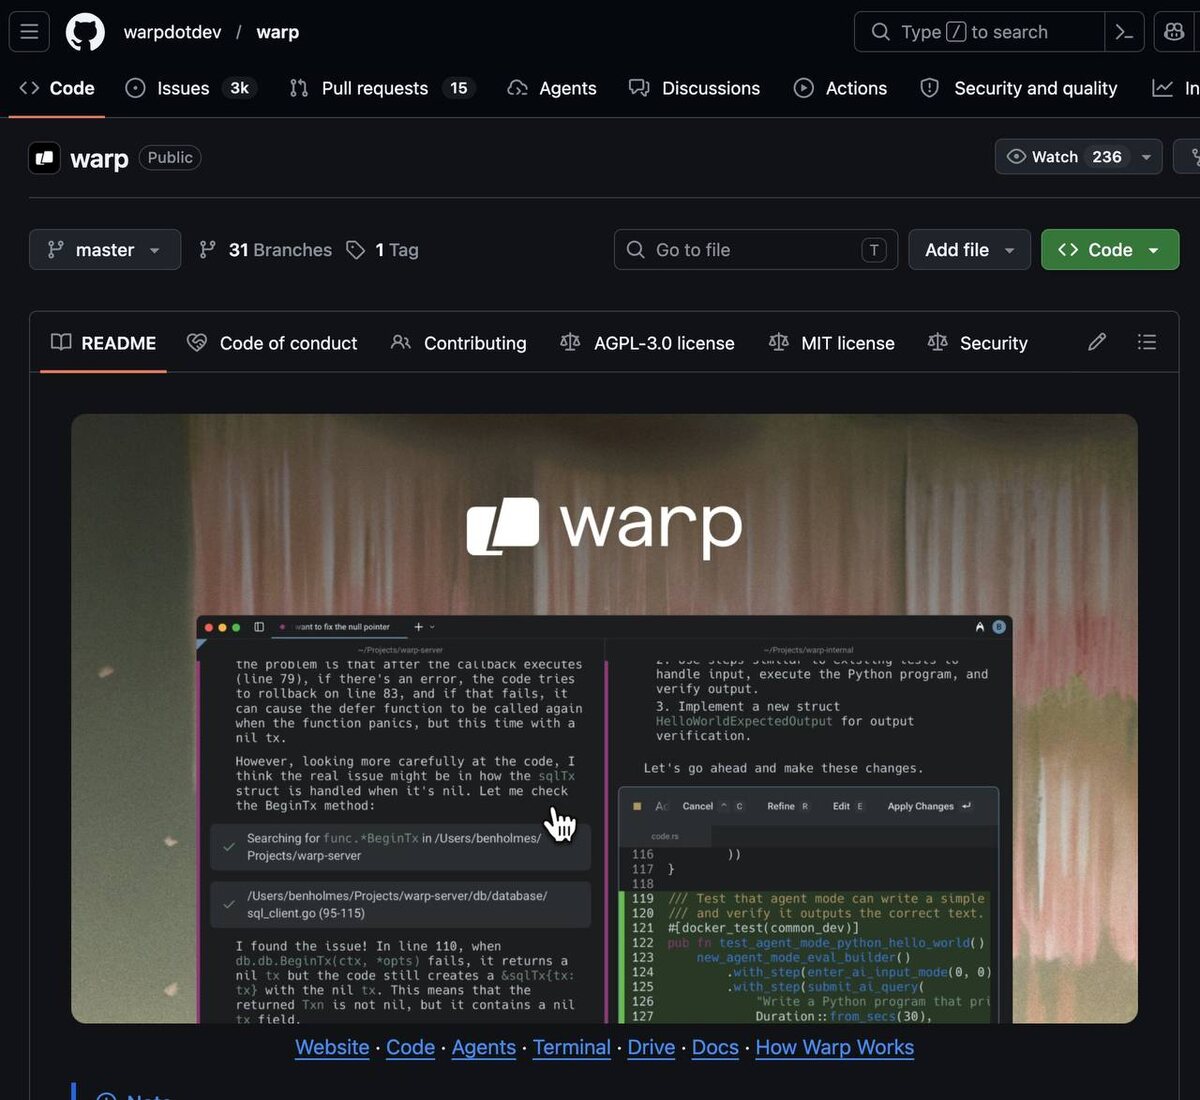Click the Go to file search field
Image resolution: width=1200 pixels, height=1100 pixels.
pos(756,250)
